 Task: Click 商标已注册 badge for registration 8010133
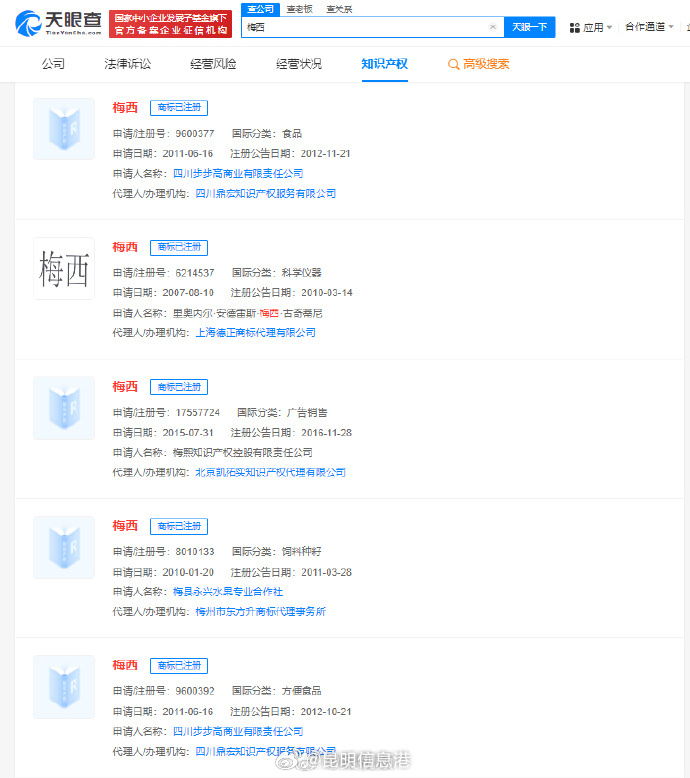(x=179, y=526)
